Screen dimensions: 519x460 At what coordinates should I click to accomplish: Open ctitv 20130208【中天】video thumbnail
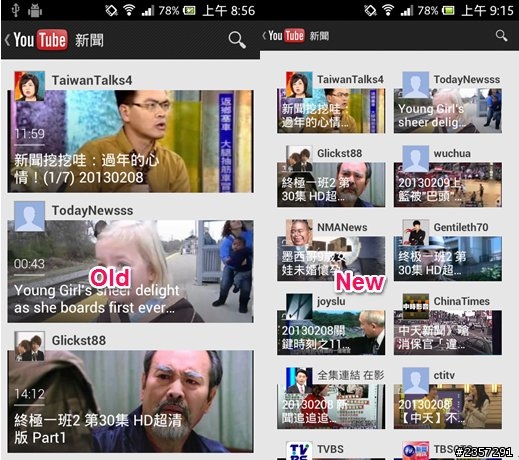point(448,407)
